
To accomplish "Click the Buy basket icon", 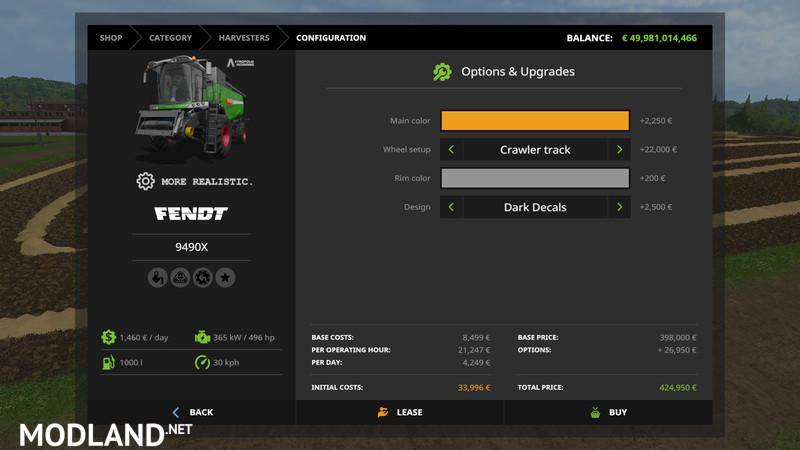I will pos(595,412).
